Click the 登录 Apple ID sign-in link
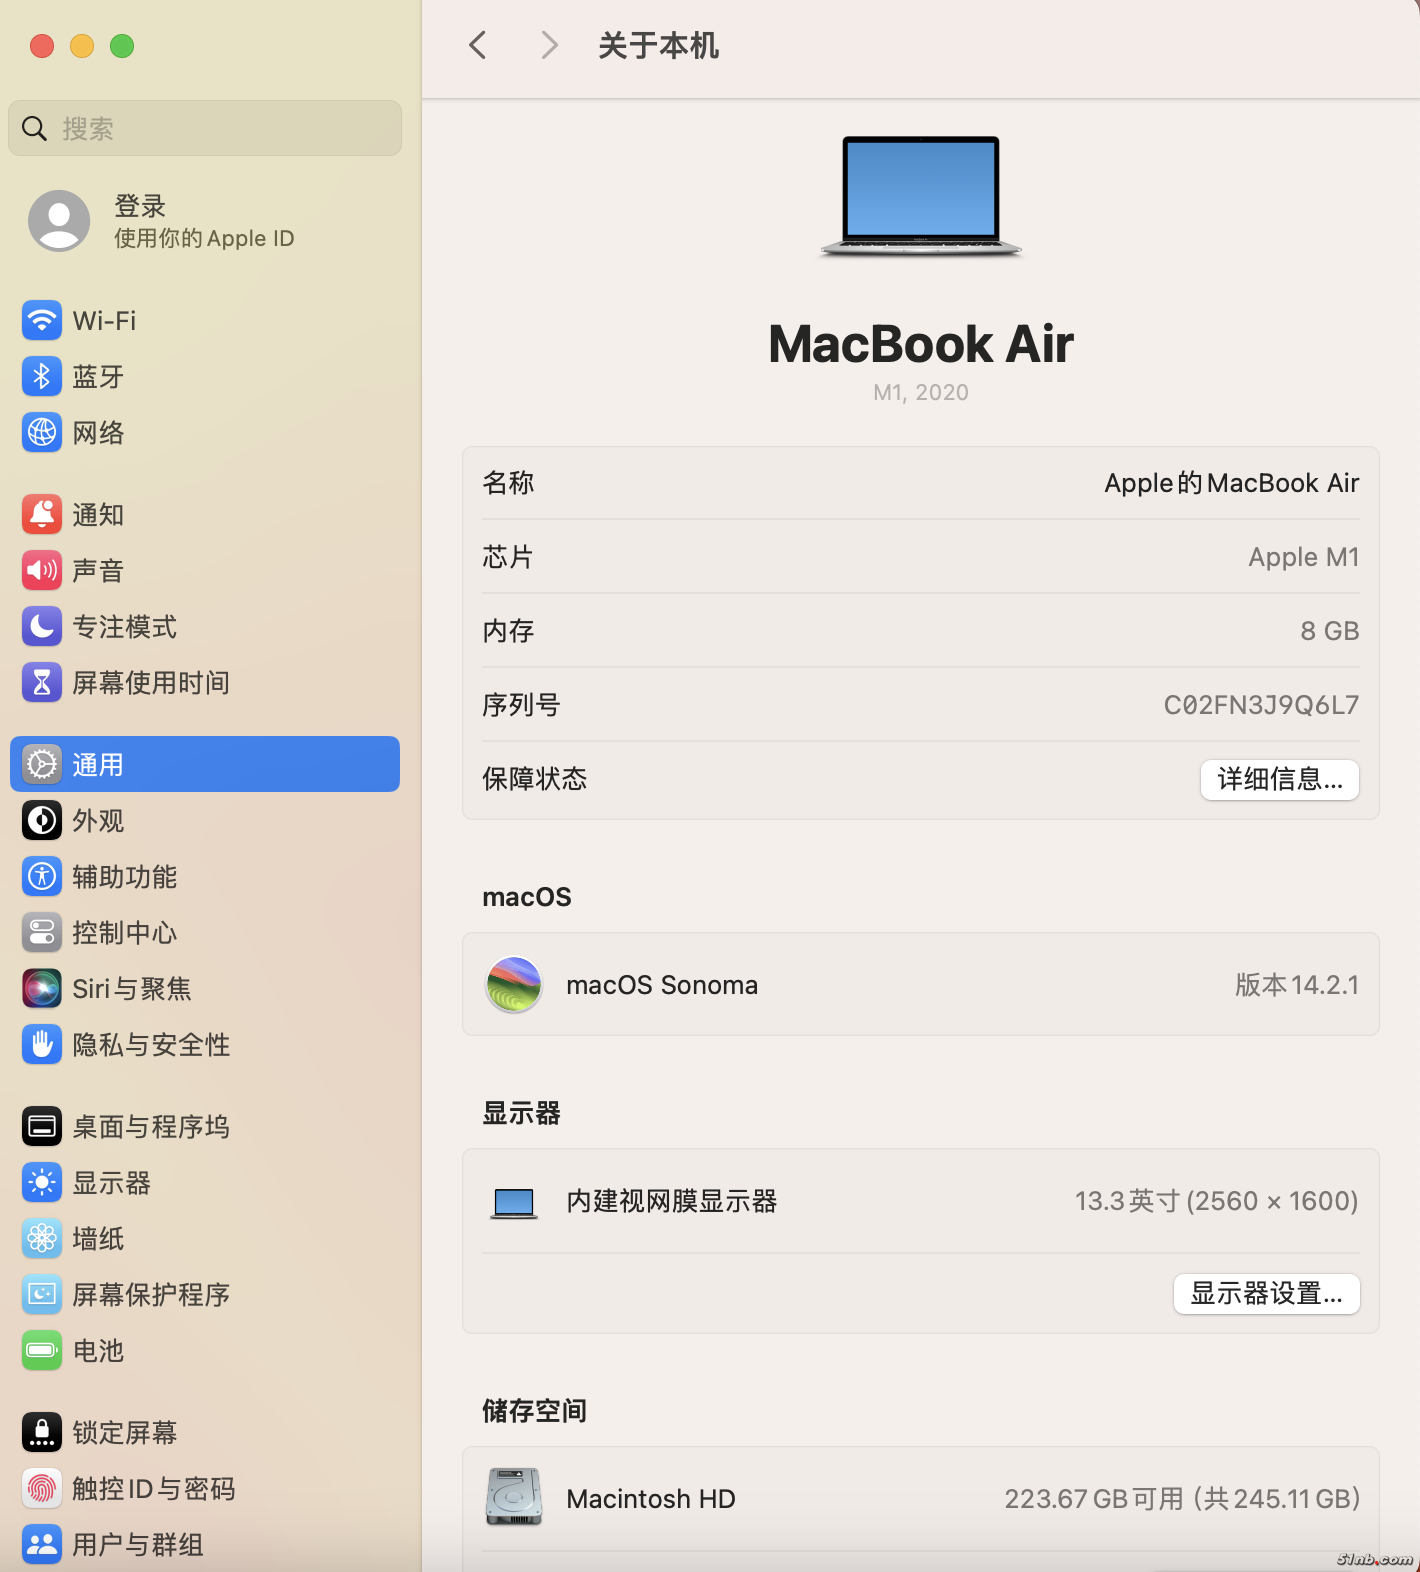 pos(140,207)
